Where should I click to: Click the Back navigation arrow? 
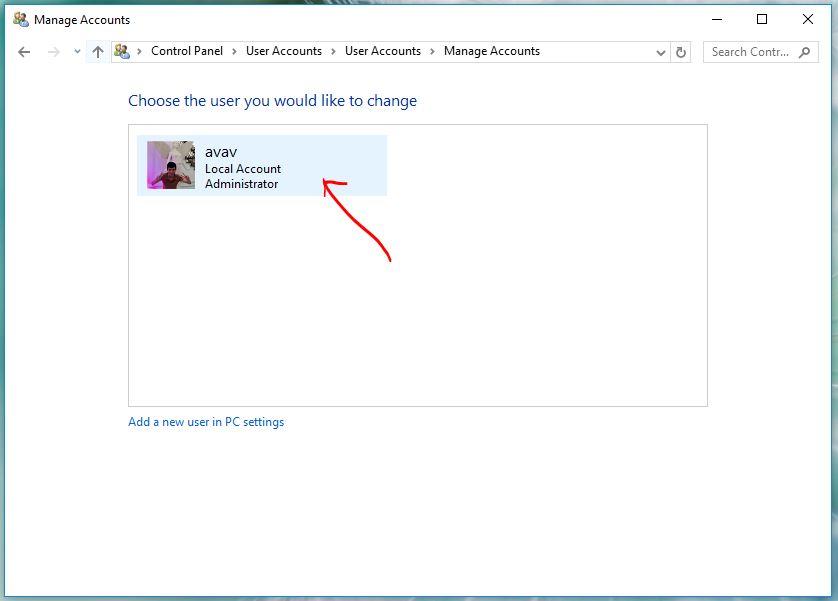(24, 52)
